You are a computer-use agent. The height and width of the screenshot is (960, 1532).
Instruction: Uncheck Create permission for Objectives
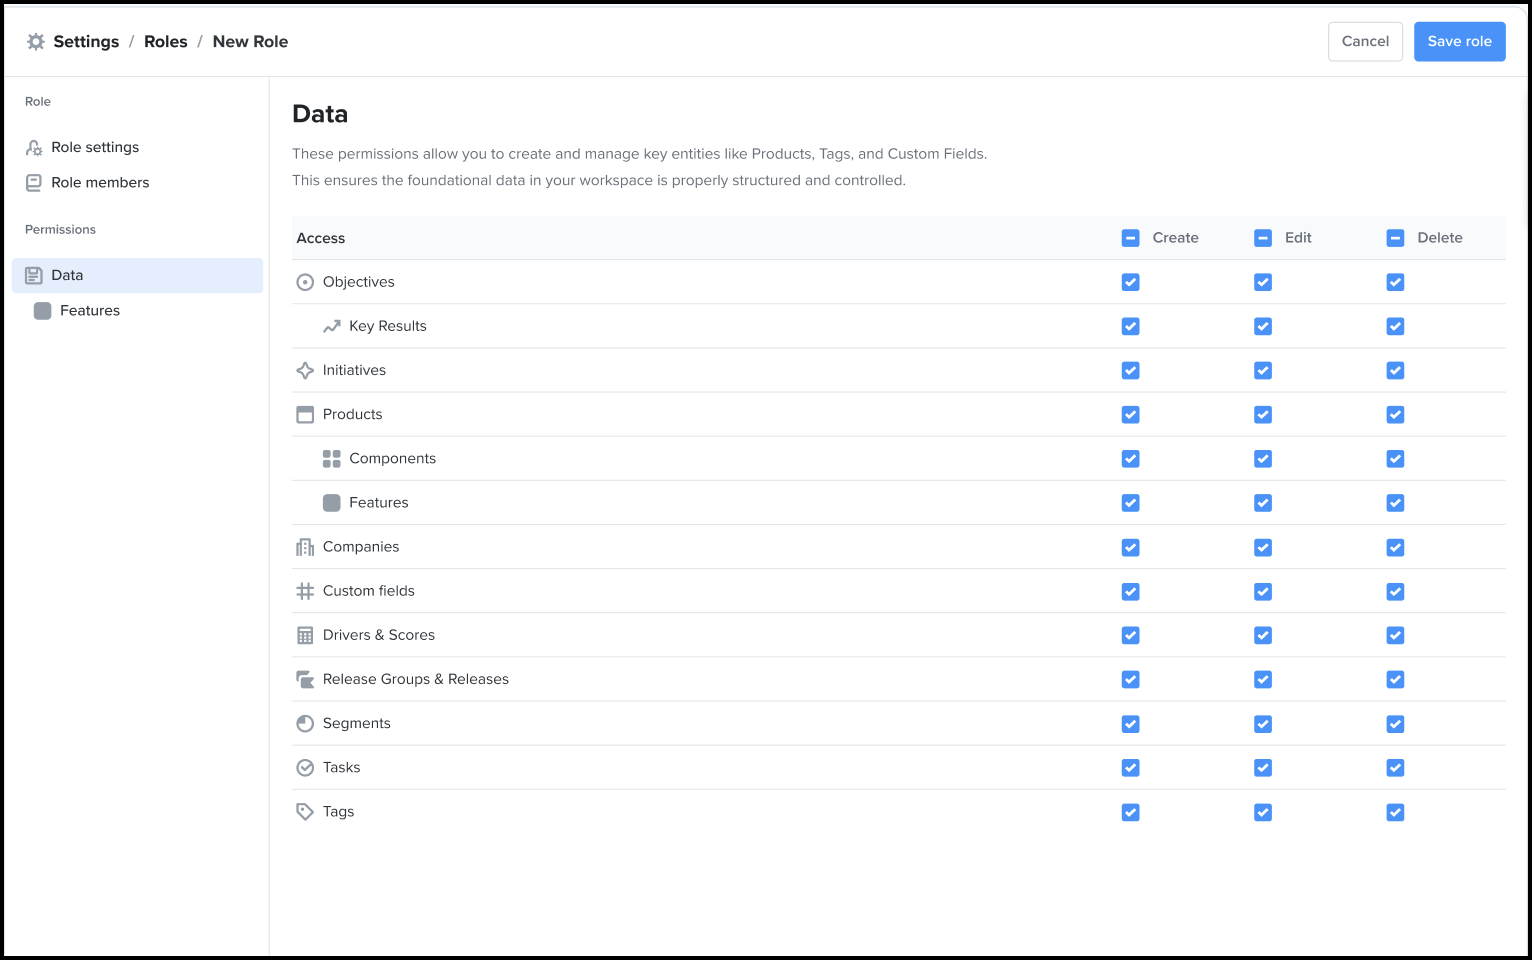pyautogui.click(x=1130, y=282)
